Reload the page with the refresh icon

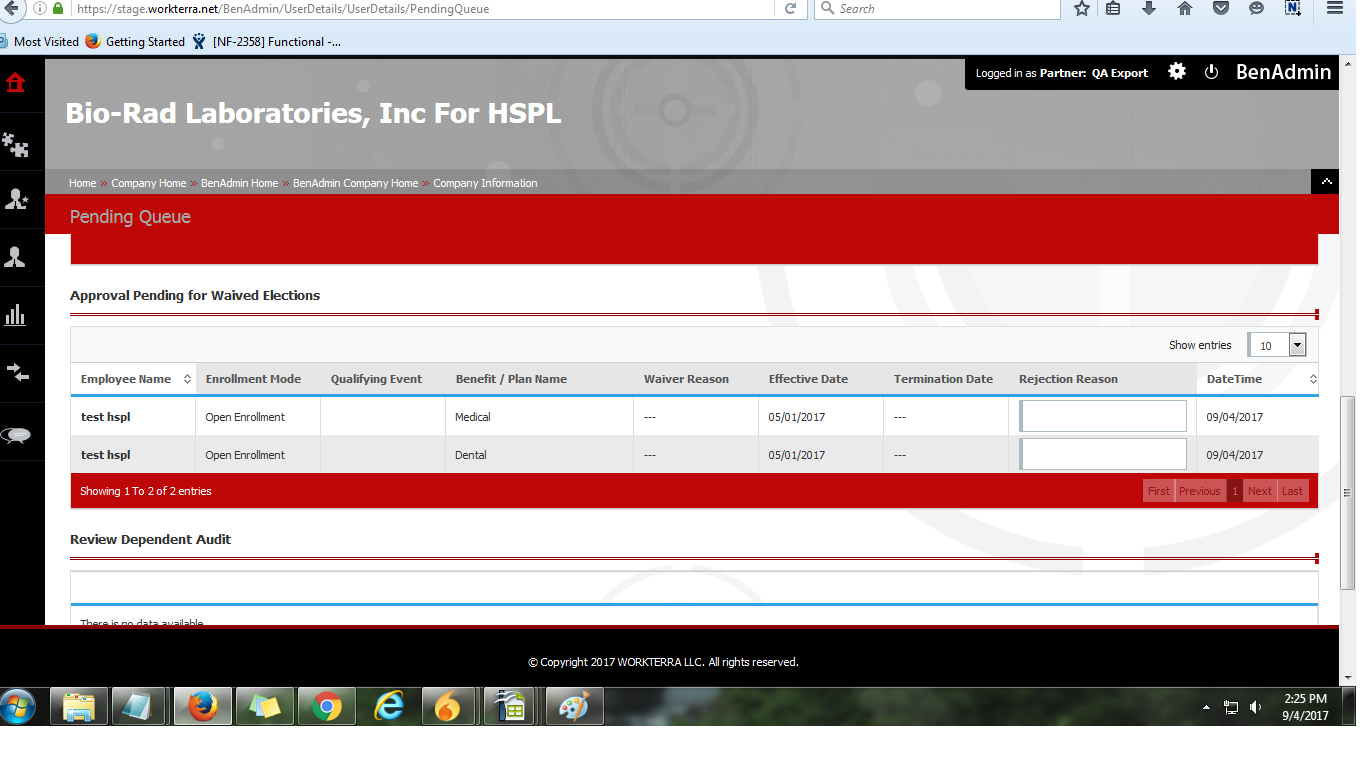click(x=790, y=8)
